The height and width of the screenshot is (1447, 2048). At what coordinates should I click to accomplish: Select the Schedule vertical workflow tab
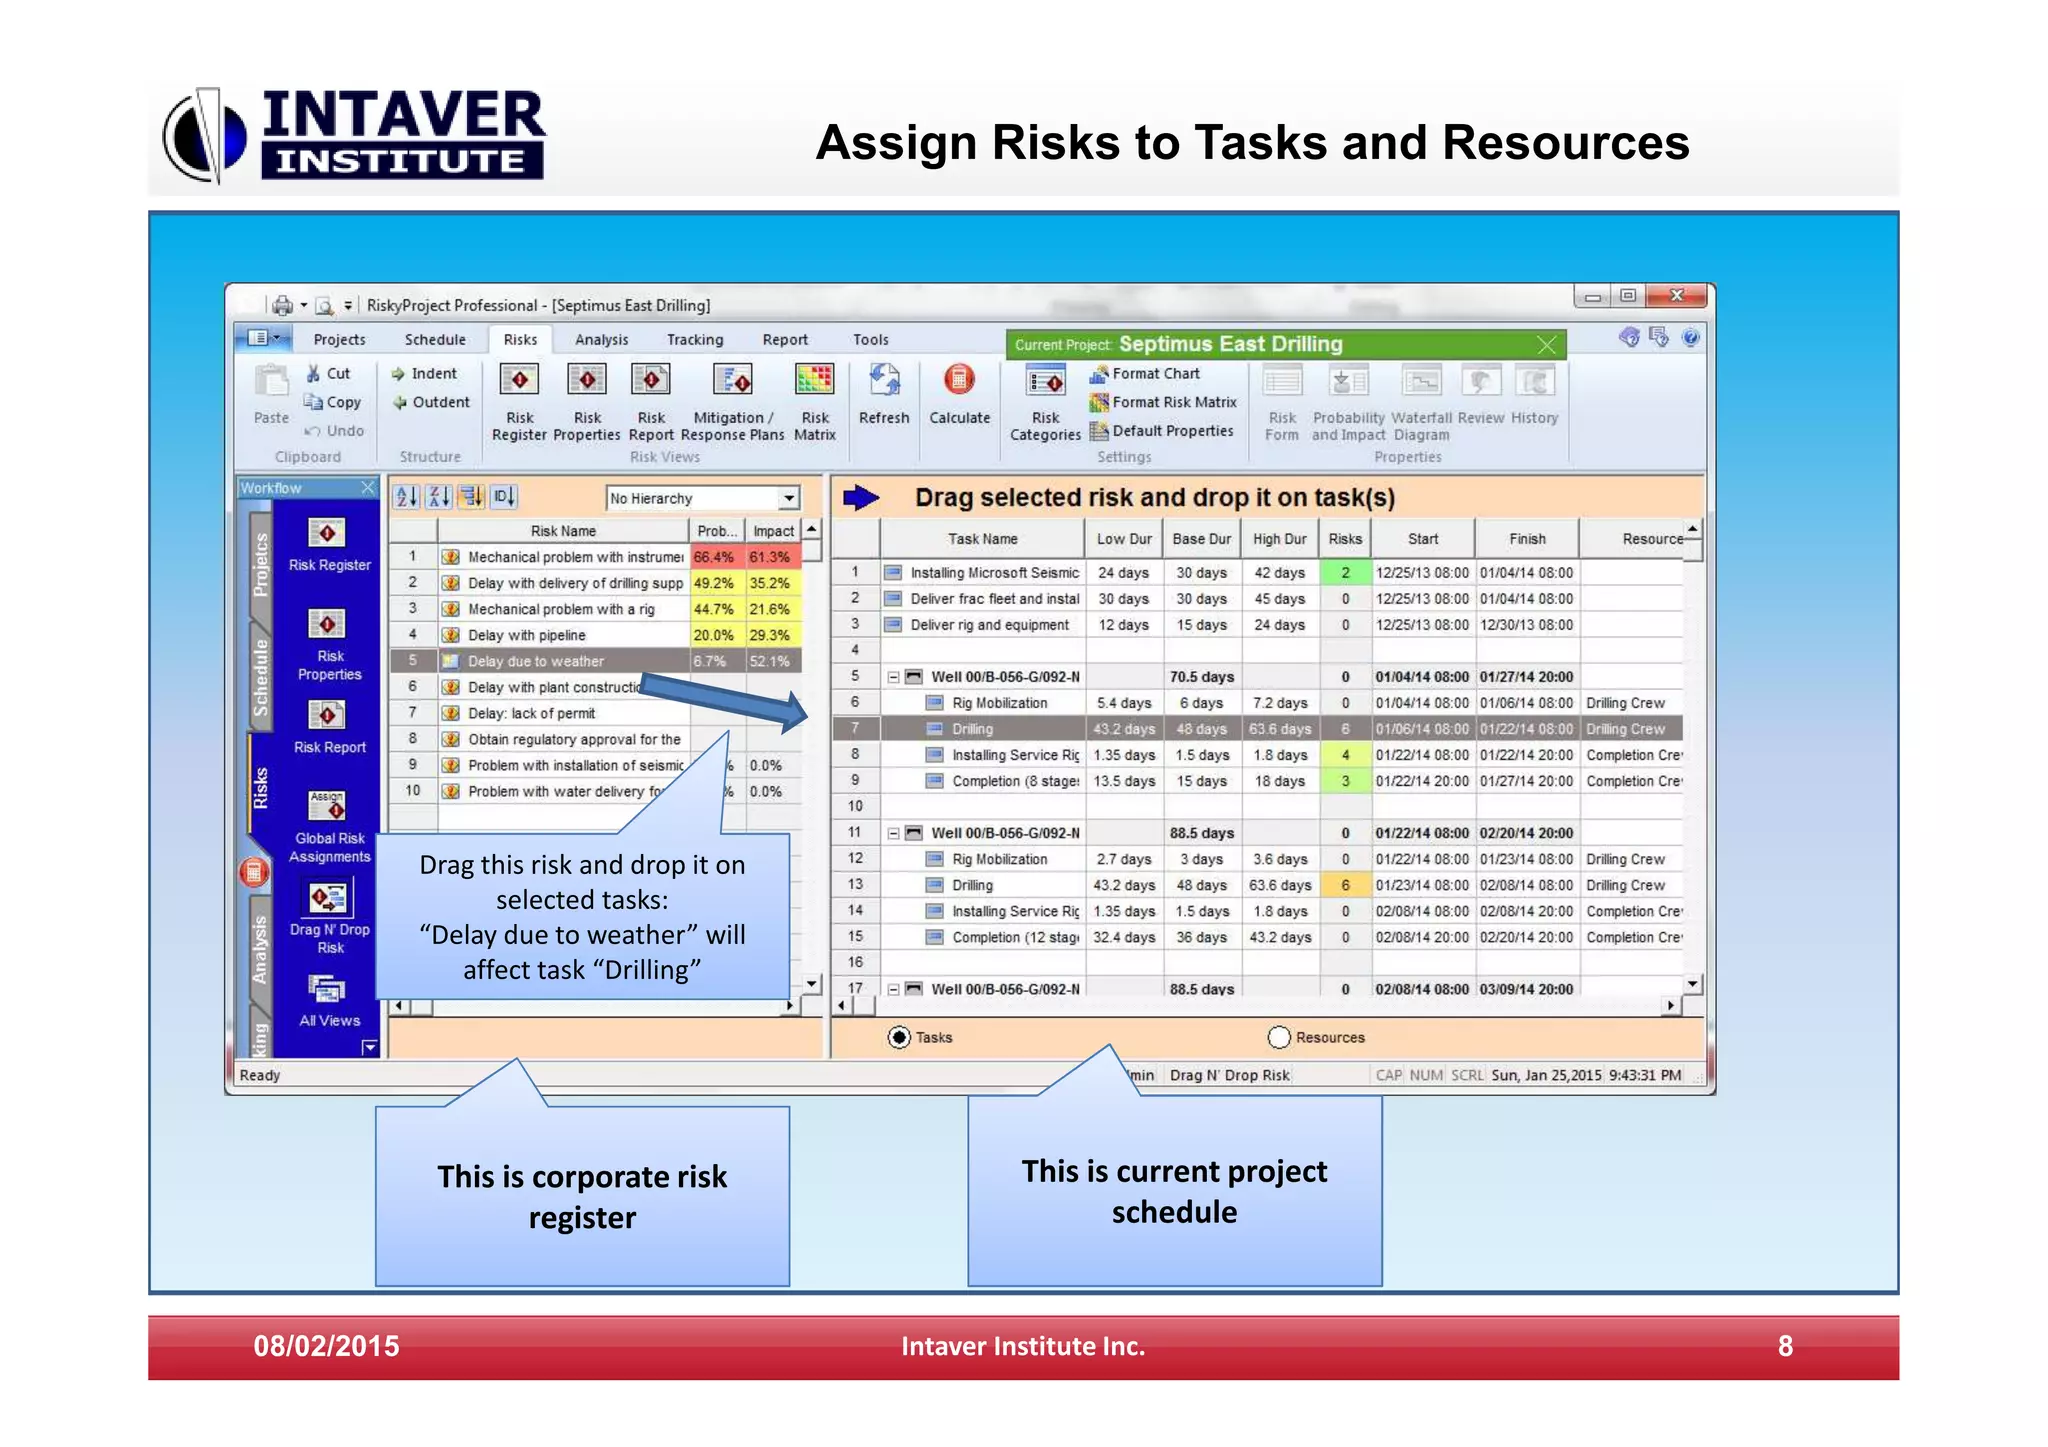point(260,677)
